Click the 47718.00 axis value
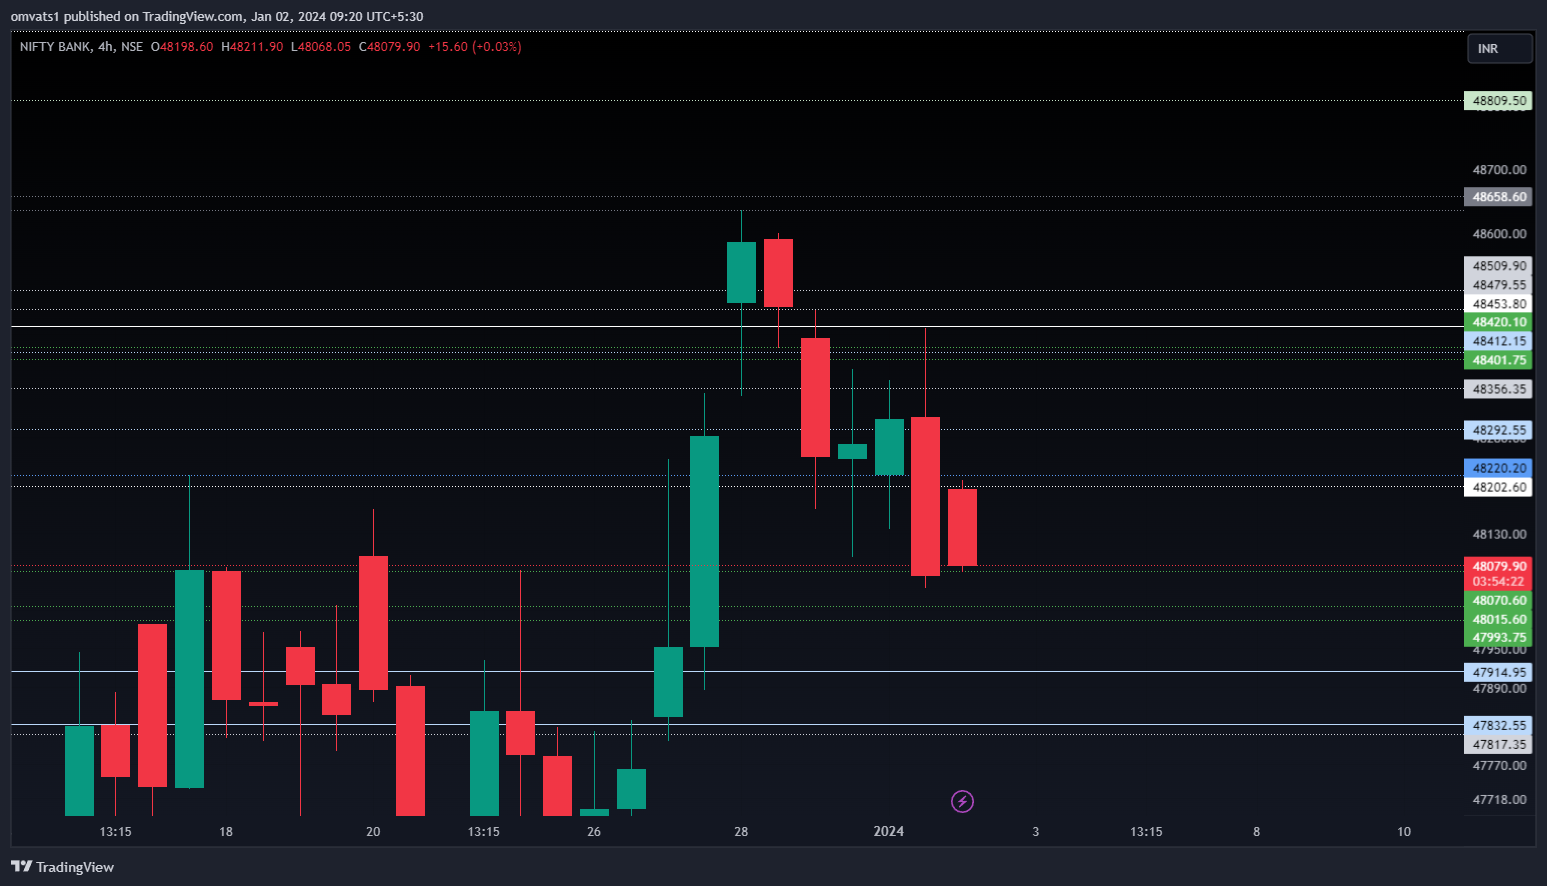The width and height of the screenshot is (1547, 886). pos(1499,800)
